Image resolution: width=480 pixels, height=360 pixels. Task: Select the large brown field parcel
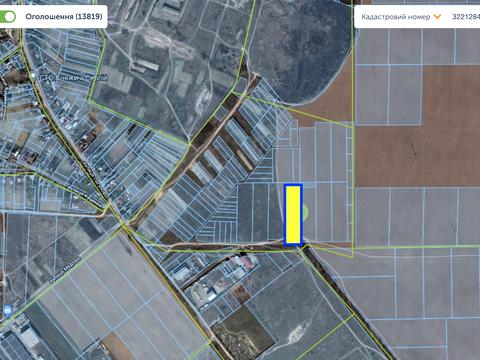pyautogui.click(x=417, y=156)
